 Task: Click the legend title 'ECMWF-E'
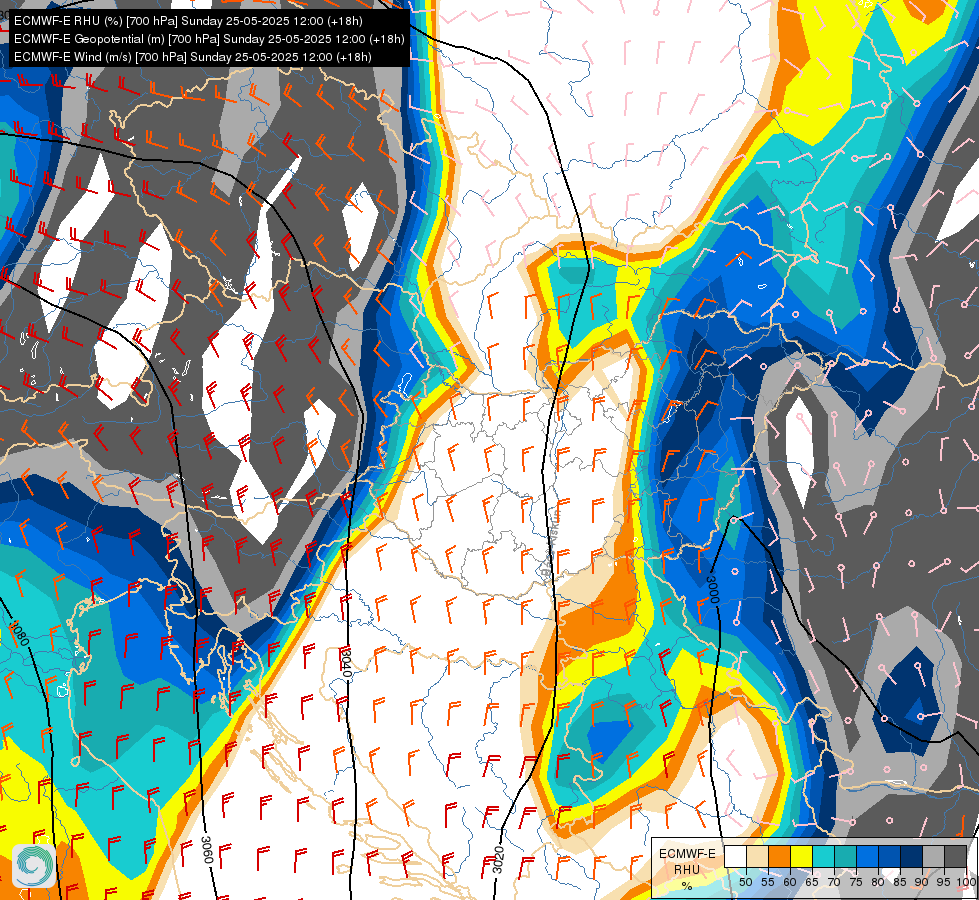(x=687, y=854)
